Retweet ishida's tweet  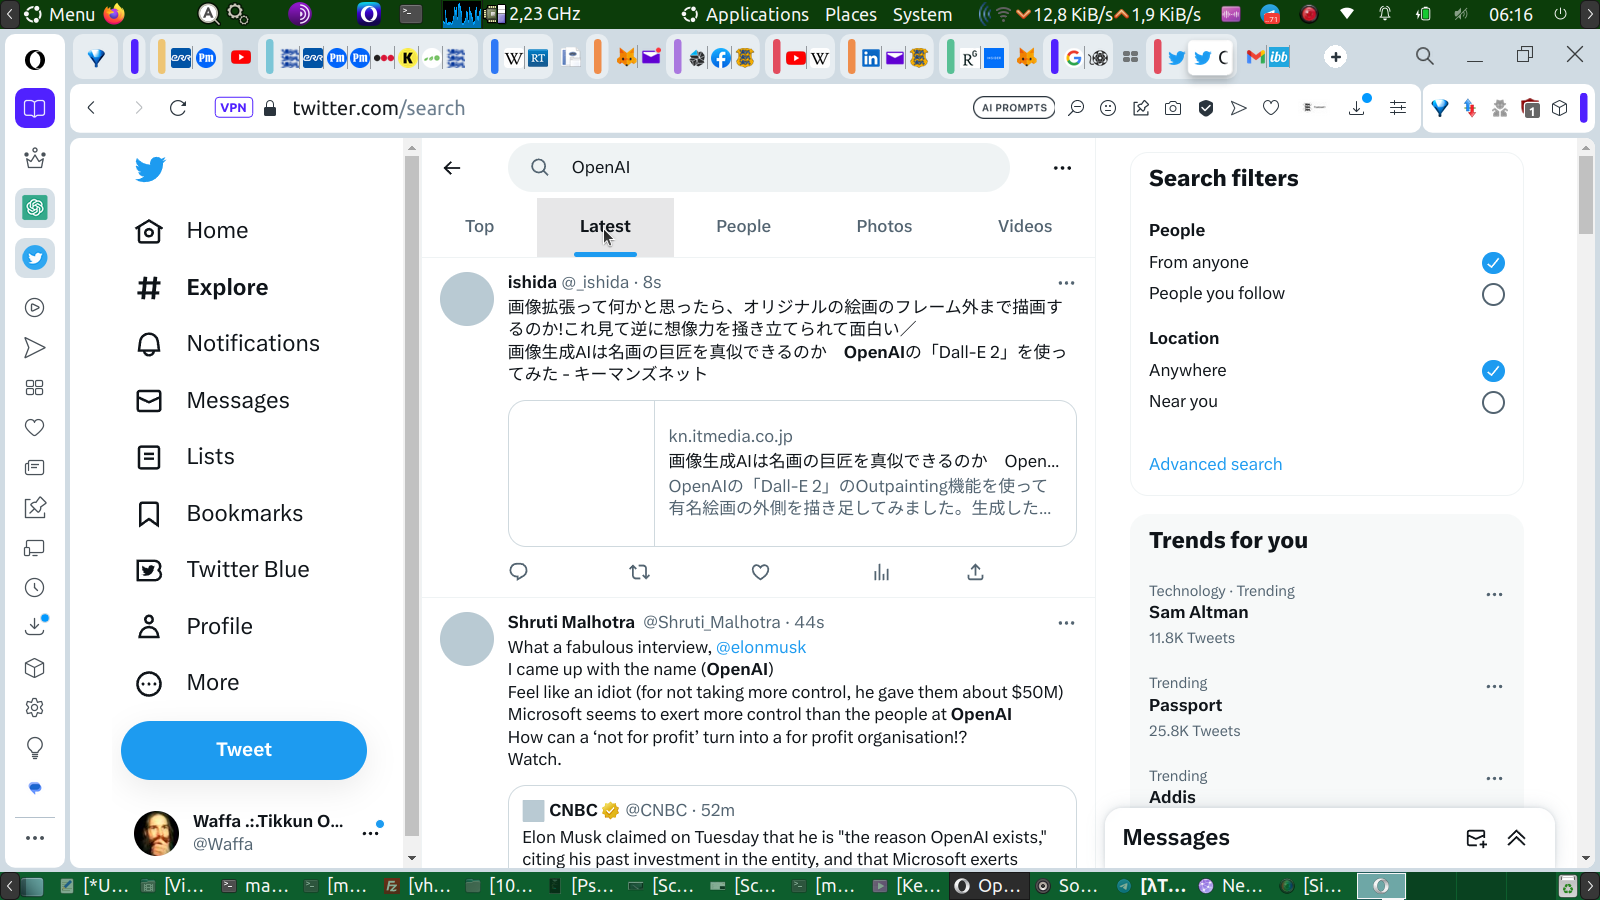639,572
